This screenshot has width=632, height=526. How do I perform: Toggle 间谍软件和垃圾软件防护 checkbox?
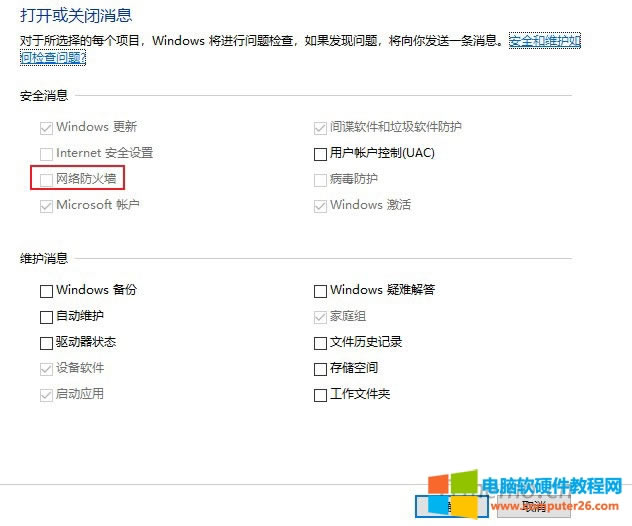pos(320,128)
